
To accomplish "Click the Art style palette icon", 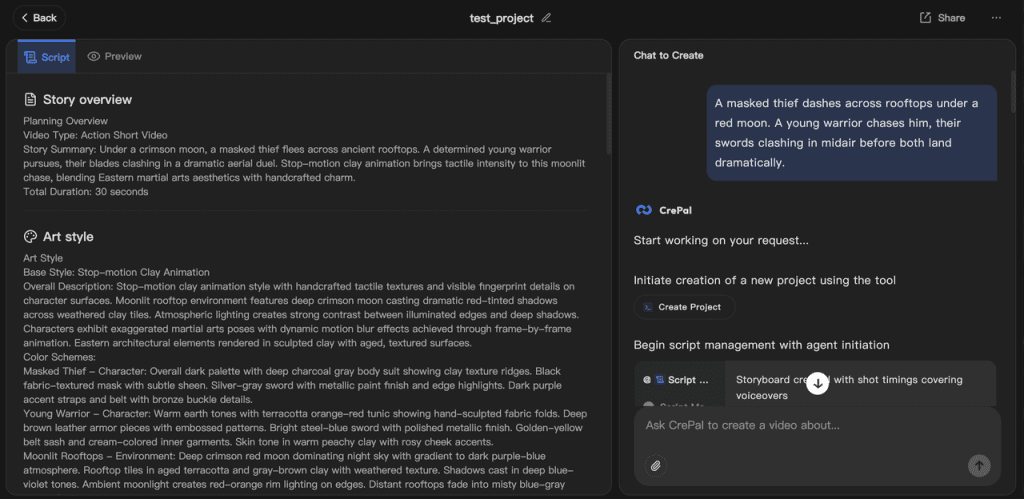I will (x=30, y=237).
